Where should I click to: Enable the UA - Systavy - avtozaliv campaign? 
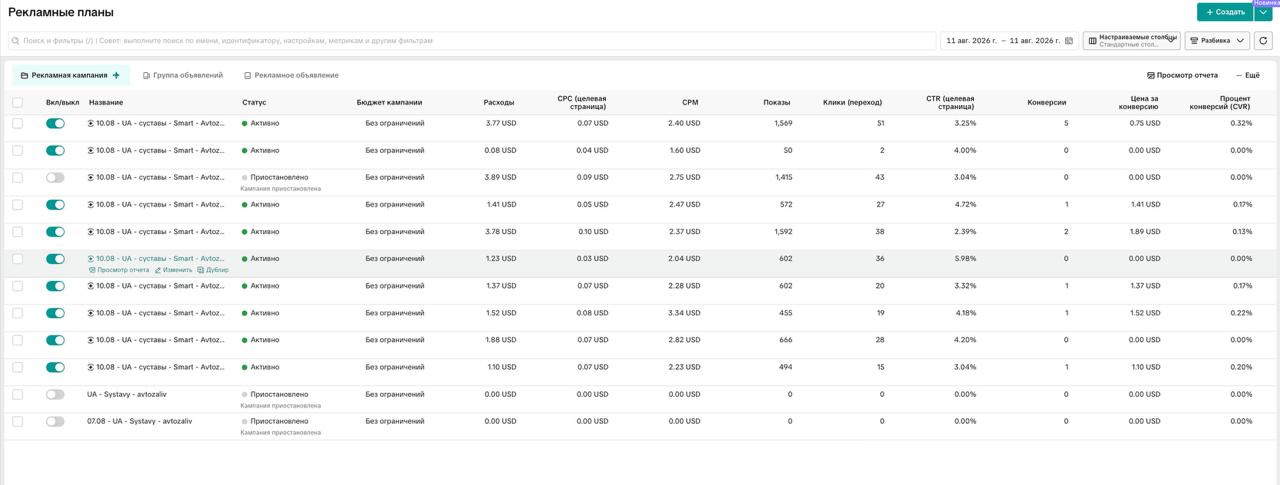55,394
